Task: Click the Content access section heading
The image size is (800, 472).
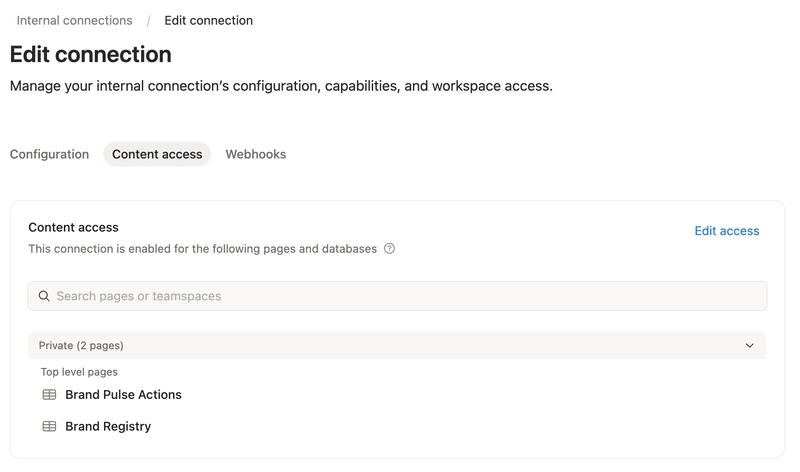Action: [73, 227]
